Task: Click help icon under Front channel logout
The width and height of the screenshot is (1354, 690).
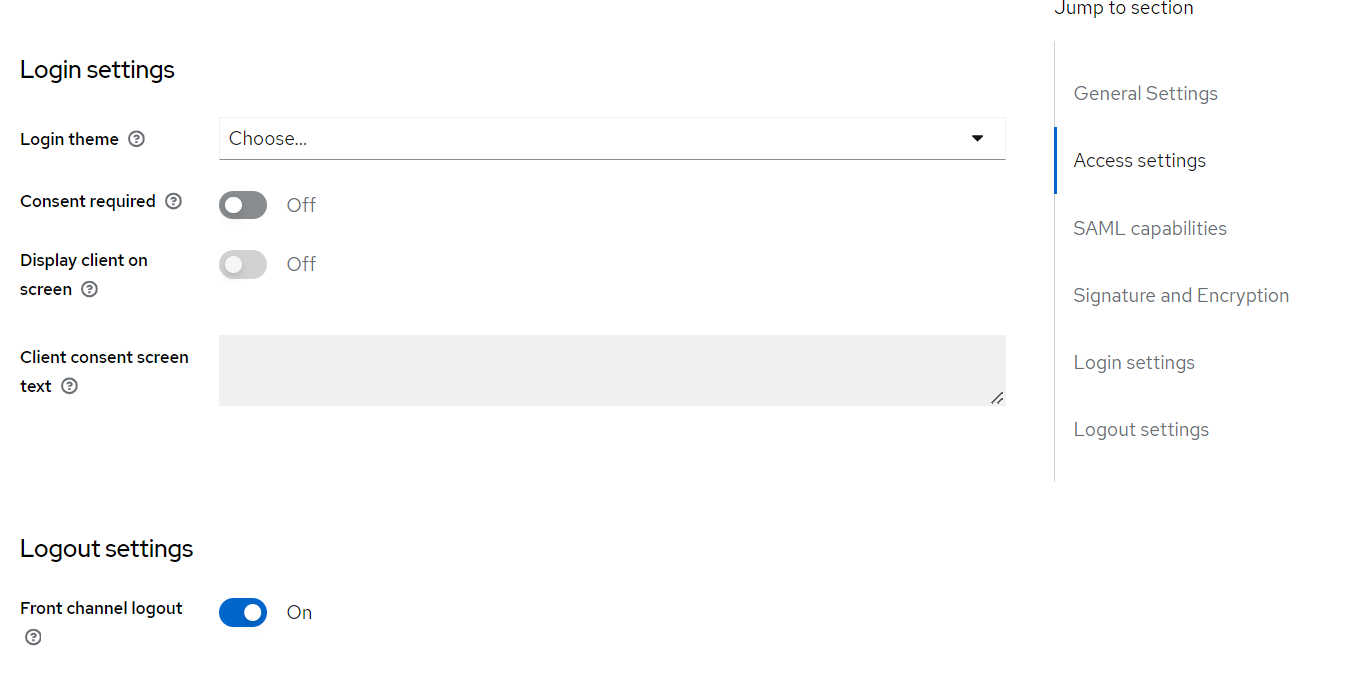Action: tap(34, 637)
